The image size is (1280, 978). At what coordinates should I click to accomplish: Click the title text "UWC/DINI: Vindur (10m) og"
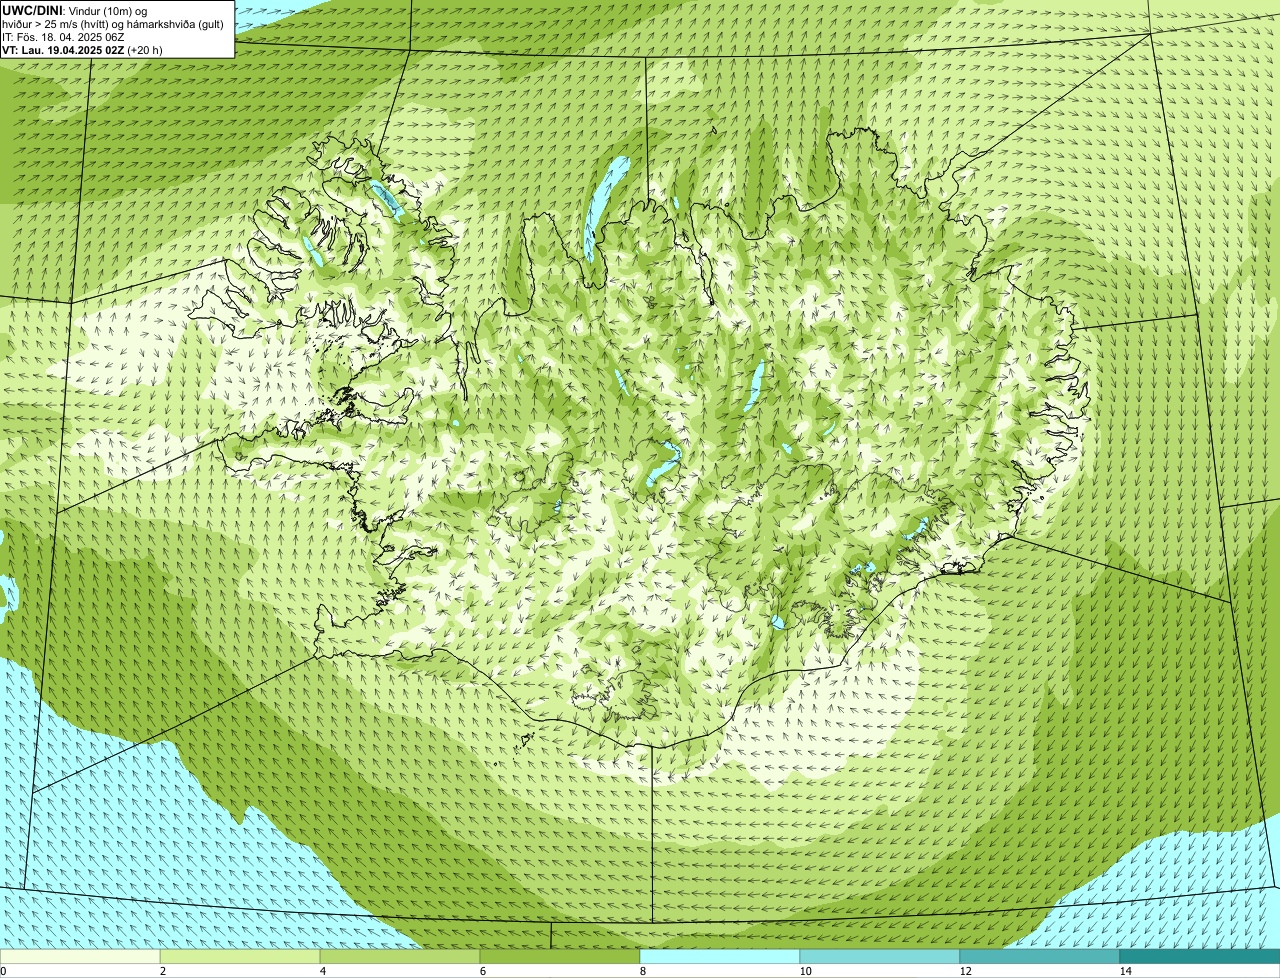74,10
